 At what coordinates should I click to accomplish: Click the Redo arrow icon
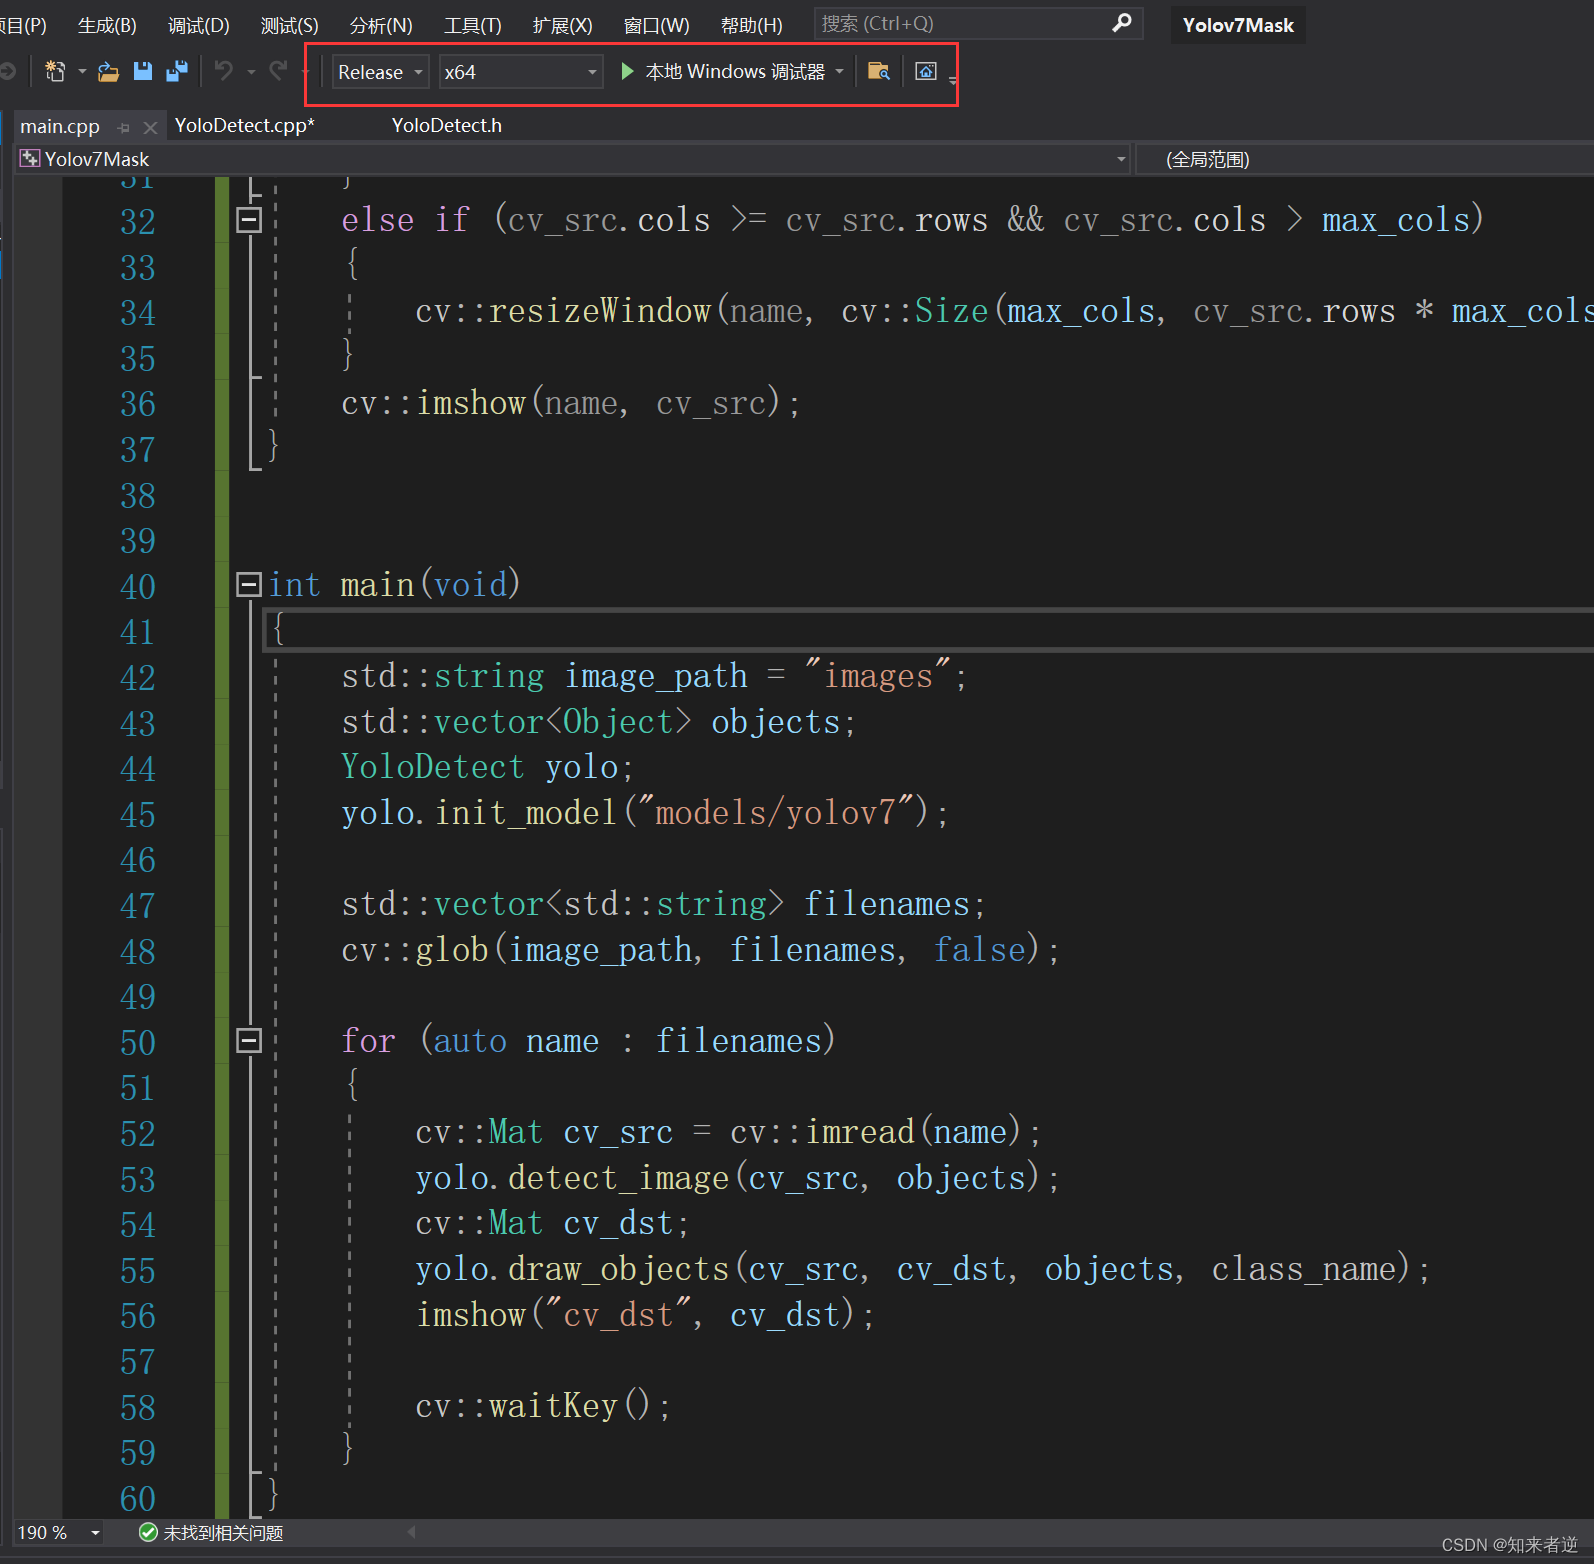coord(278,71)
